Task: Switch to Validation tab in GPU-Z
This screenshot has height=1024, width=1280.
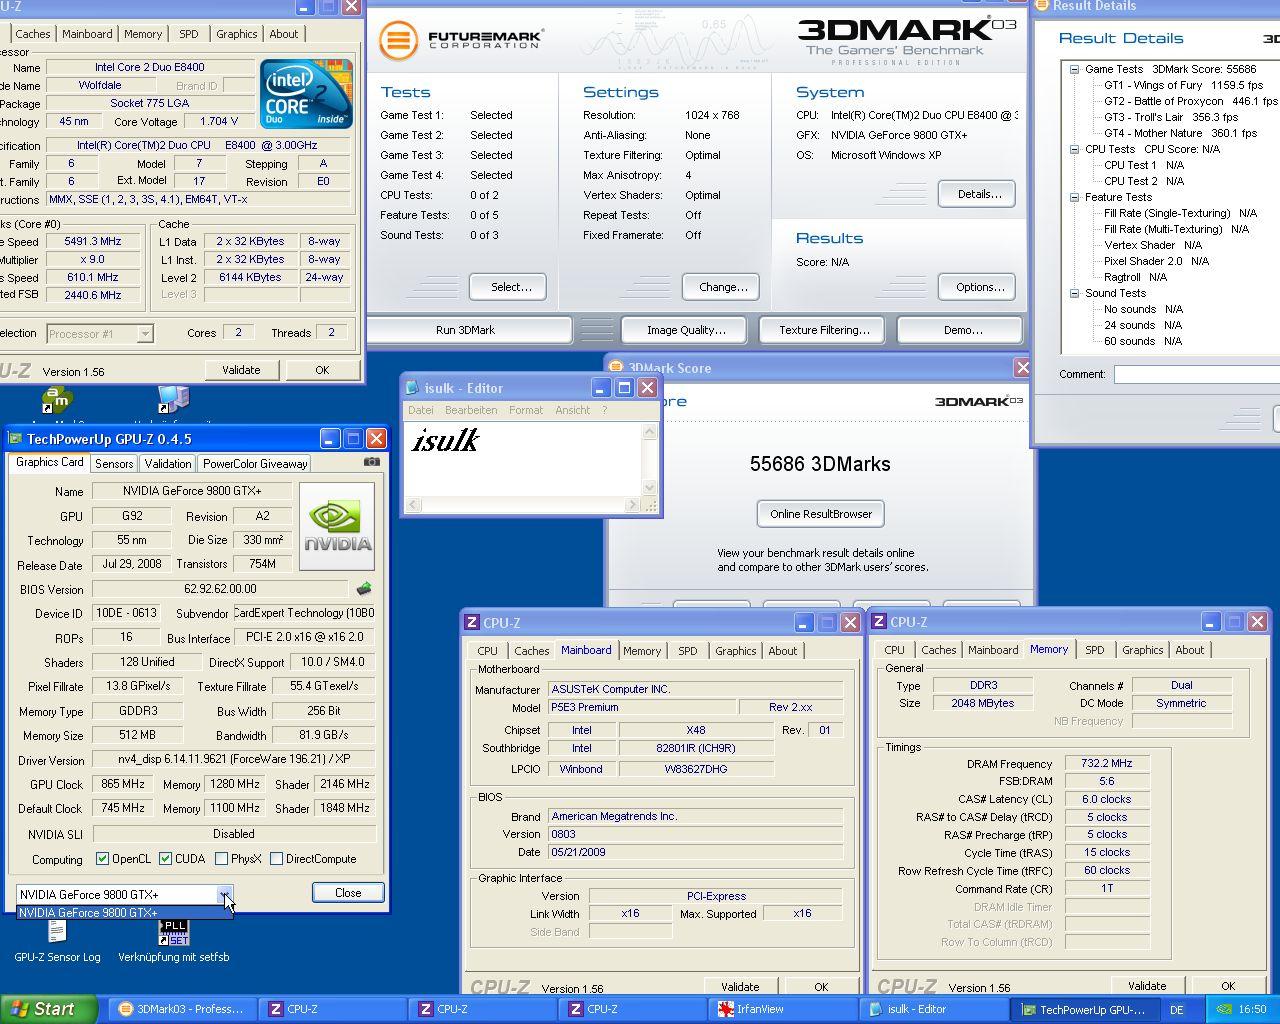Action: (x=167, y=464)
